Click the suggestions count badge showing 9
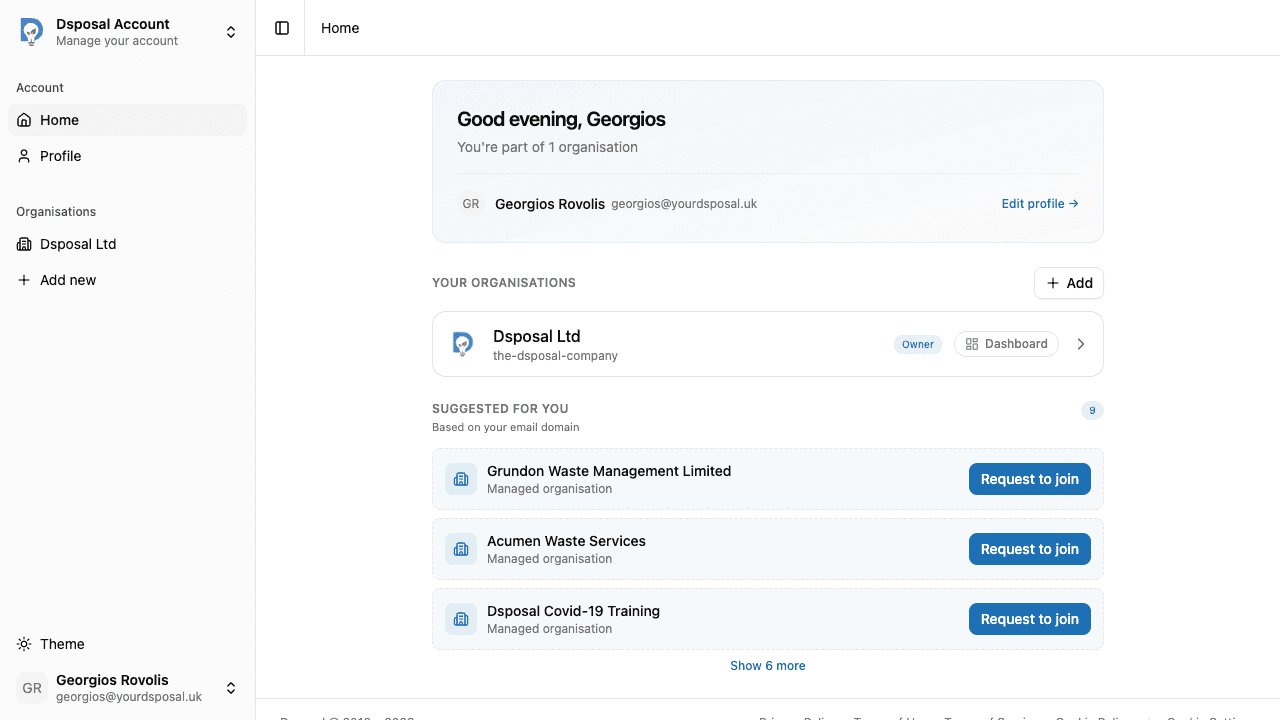This screenshot has height=720, width=1280. (x=1092, y=410)
